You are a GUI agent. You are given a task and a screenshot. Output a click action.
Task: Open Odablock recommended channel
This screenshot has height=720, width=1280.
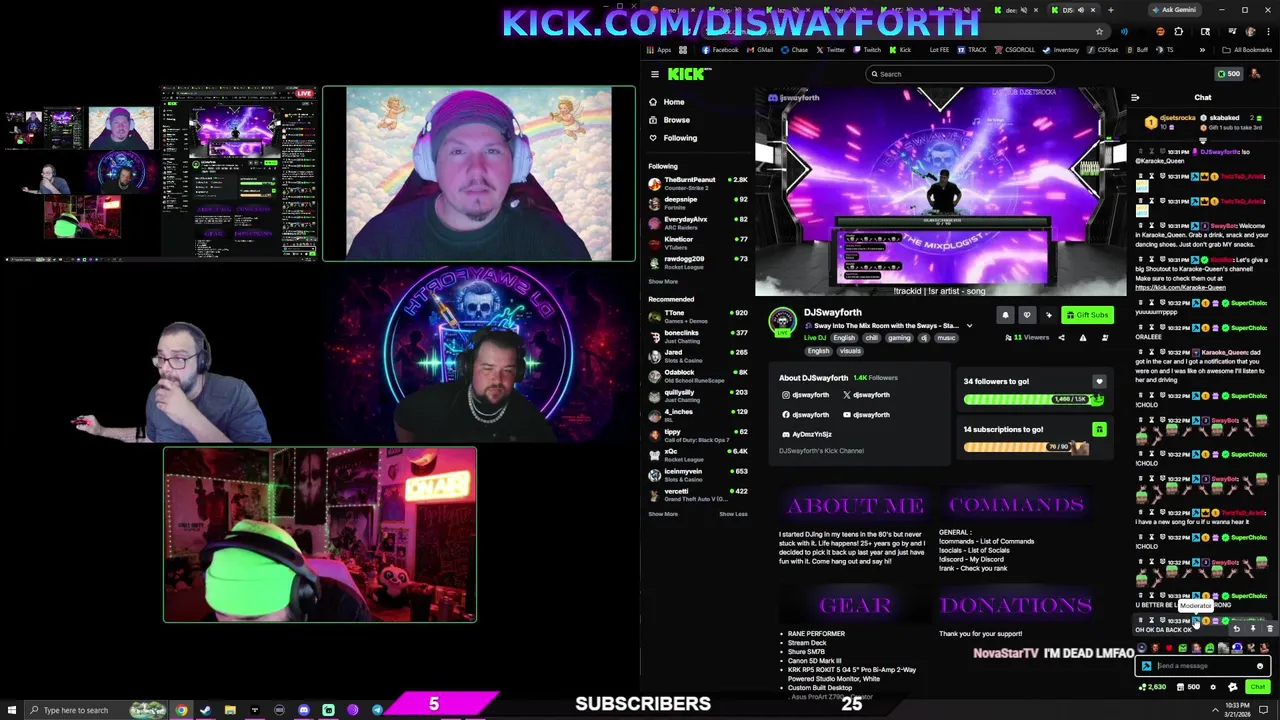(x=697, y=376)
